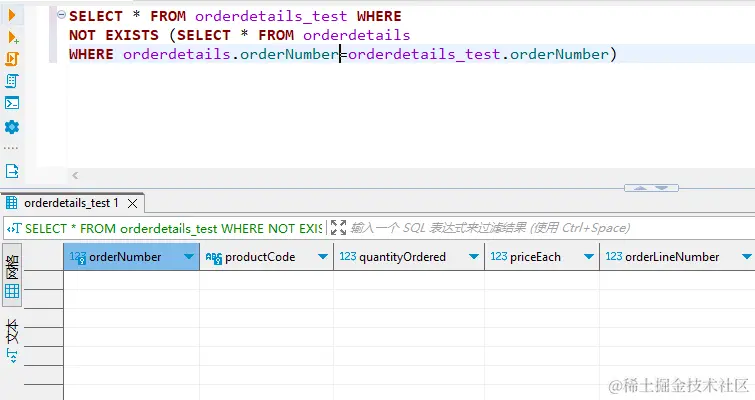Execute the SQL script icon
Image resolution: width=755 pixels, height=400 pixels.
pyautogui.click(x=12, y=59)
